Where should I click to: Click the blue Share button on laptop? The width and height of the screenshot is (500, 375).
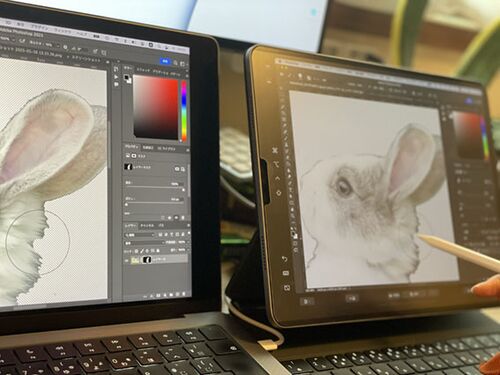pos(165,61)
